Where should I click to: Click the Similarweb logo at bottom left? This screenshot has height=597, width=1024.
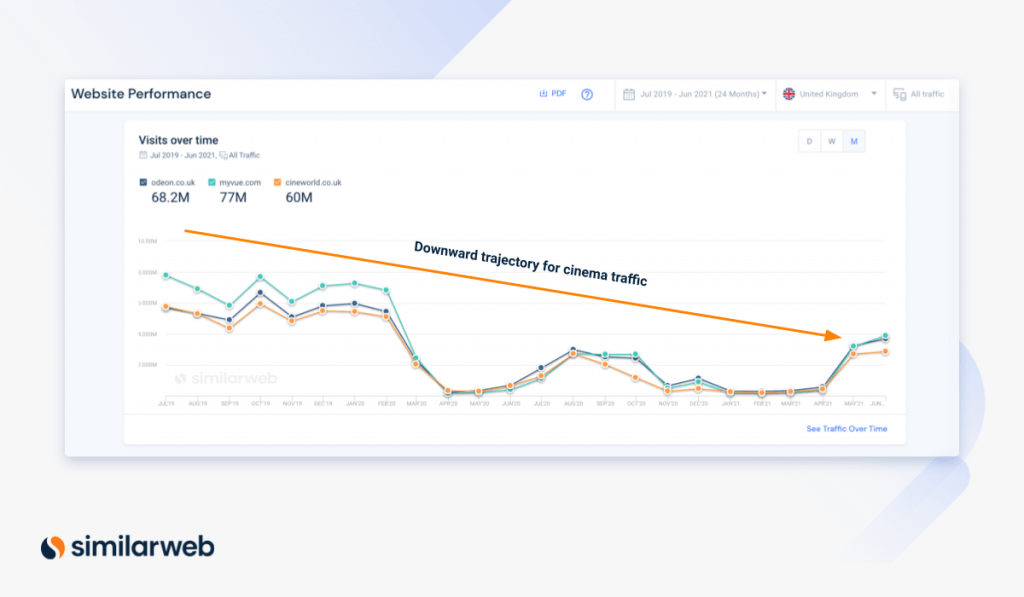[127, 547]
